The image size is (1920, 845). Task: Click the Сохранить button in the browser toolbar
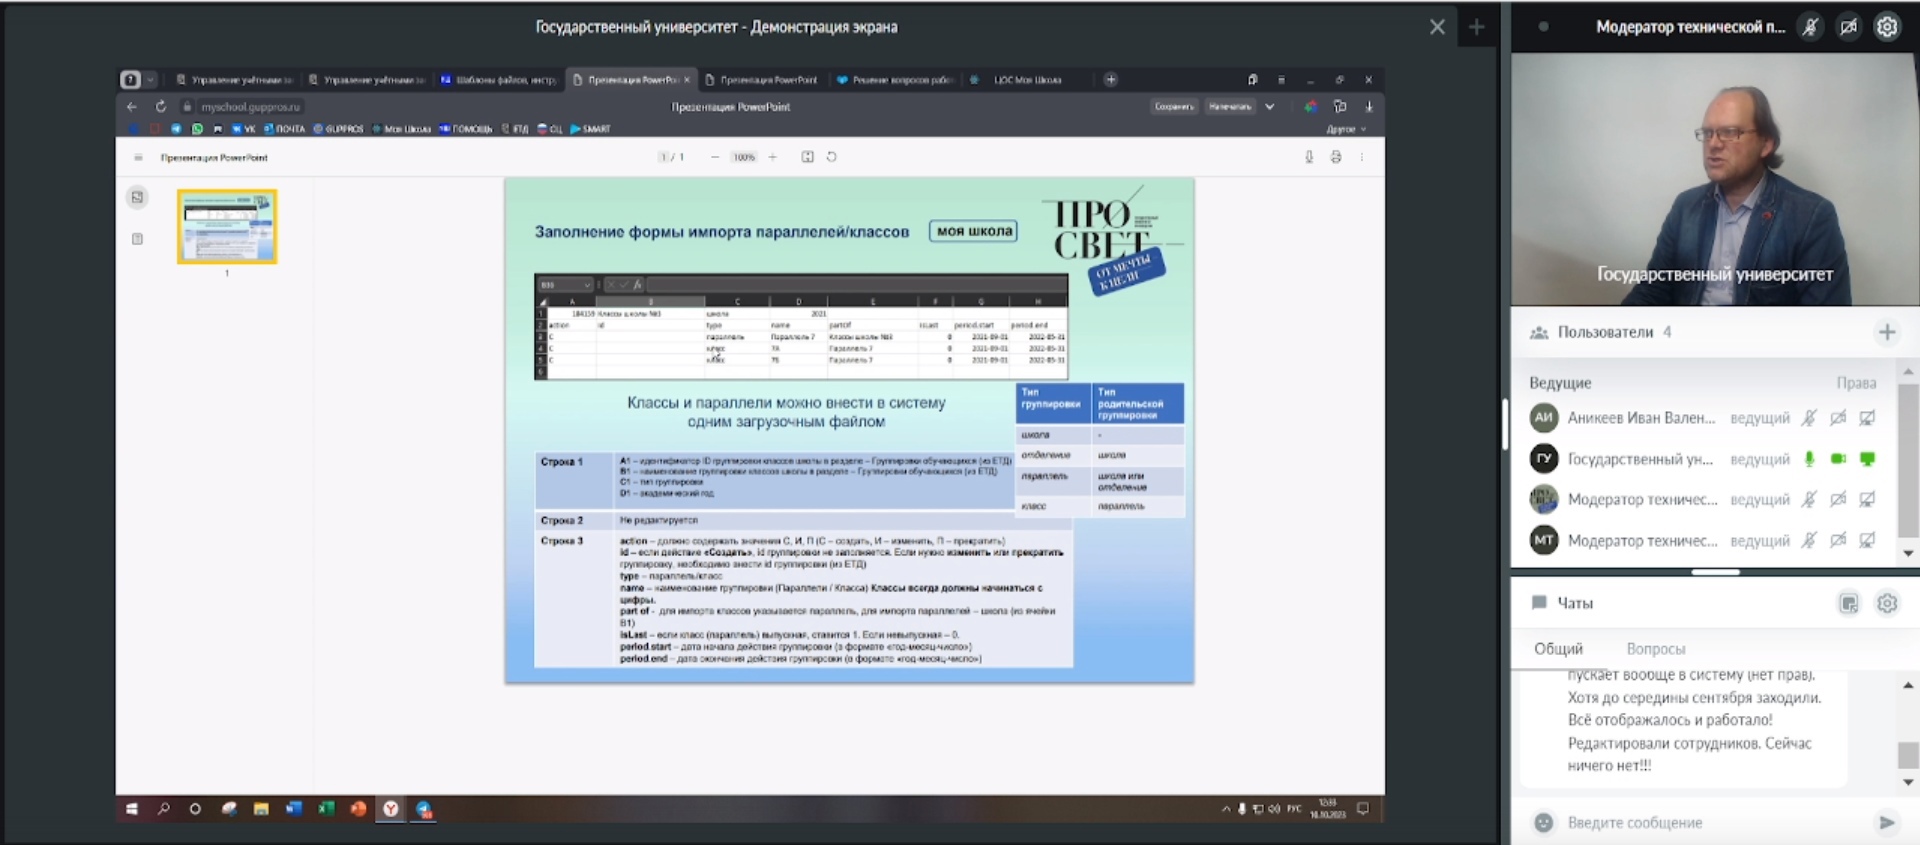pyautogui.click(x=1174, y=106)
